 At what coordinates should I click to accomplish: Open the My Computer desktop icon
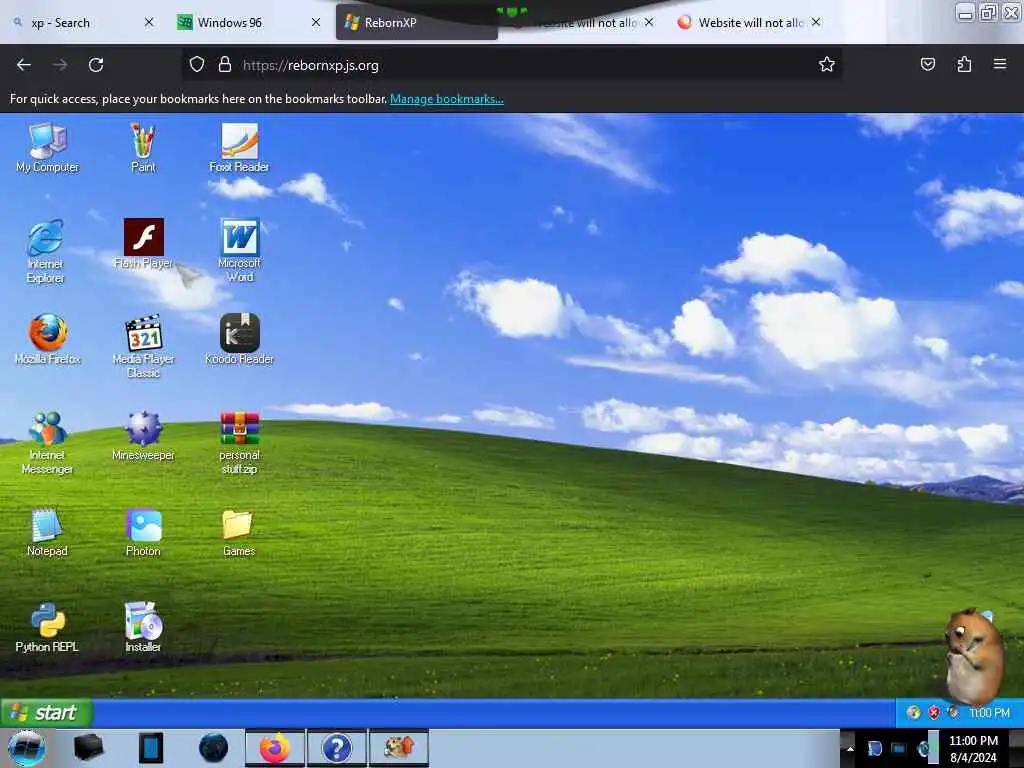[47, 148]
